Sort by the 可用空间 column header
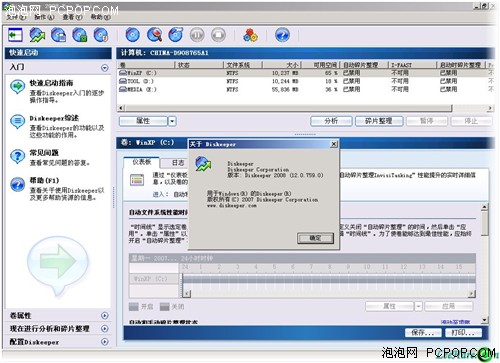Image resolution: width=500 pixels, height=363 pixels. [x=321, y=65]
